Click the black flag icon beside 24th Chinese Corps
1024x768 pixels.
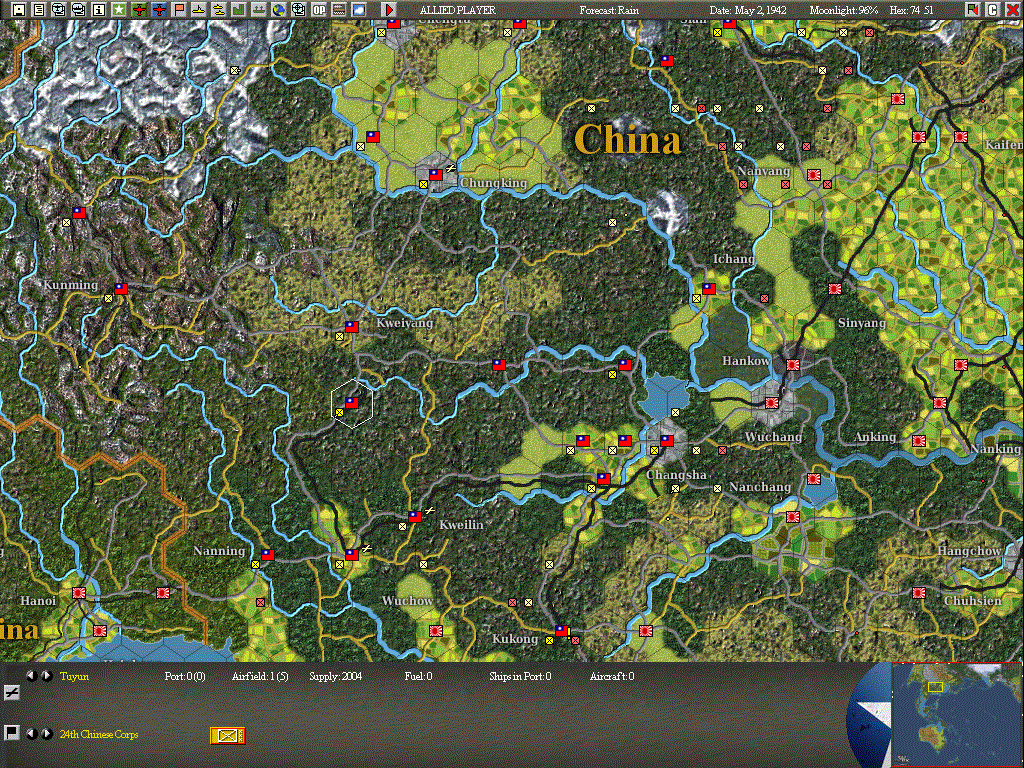coord(11,733)
